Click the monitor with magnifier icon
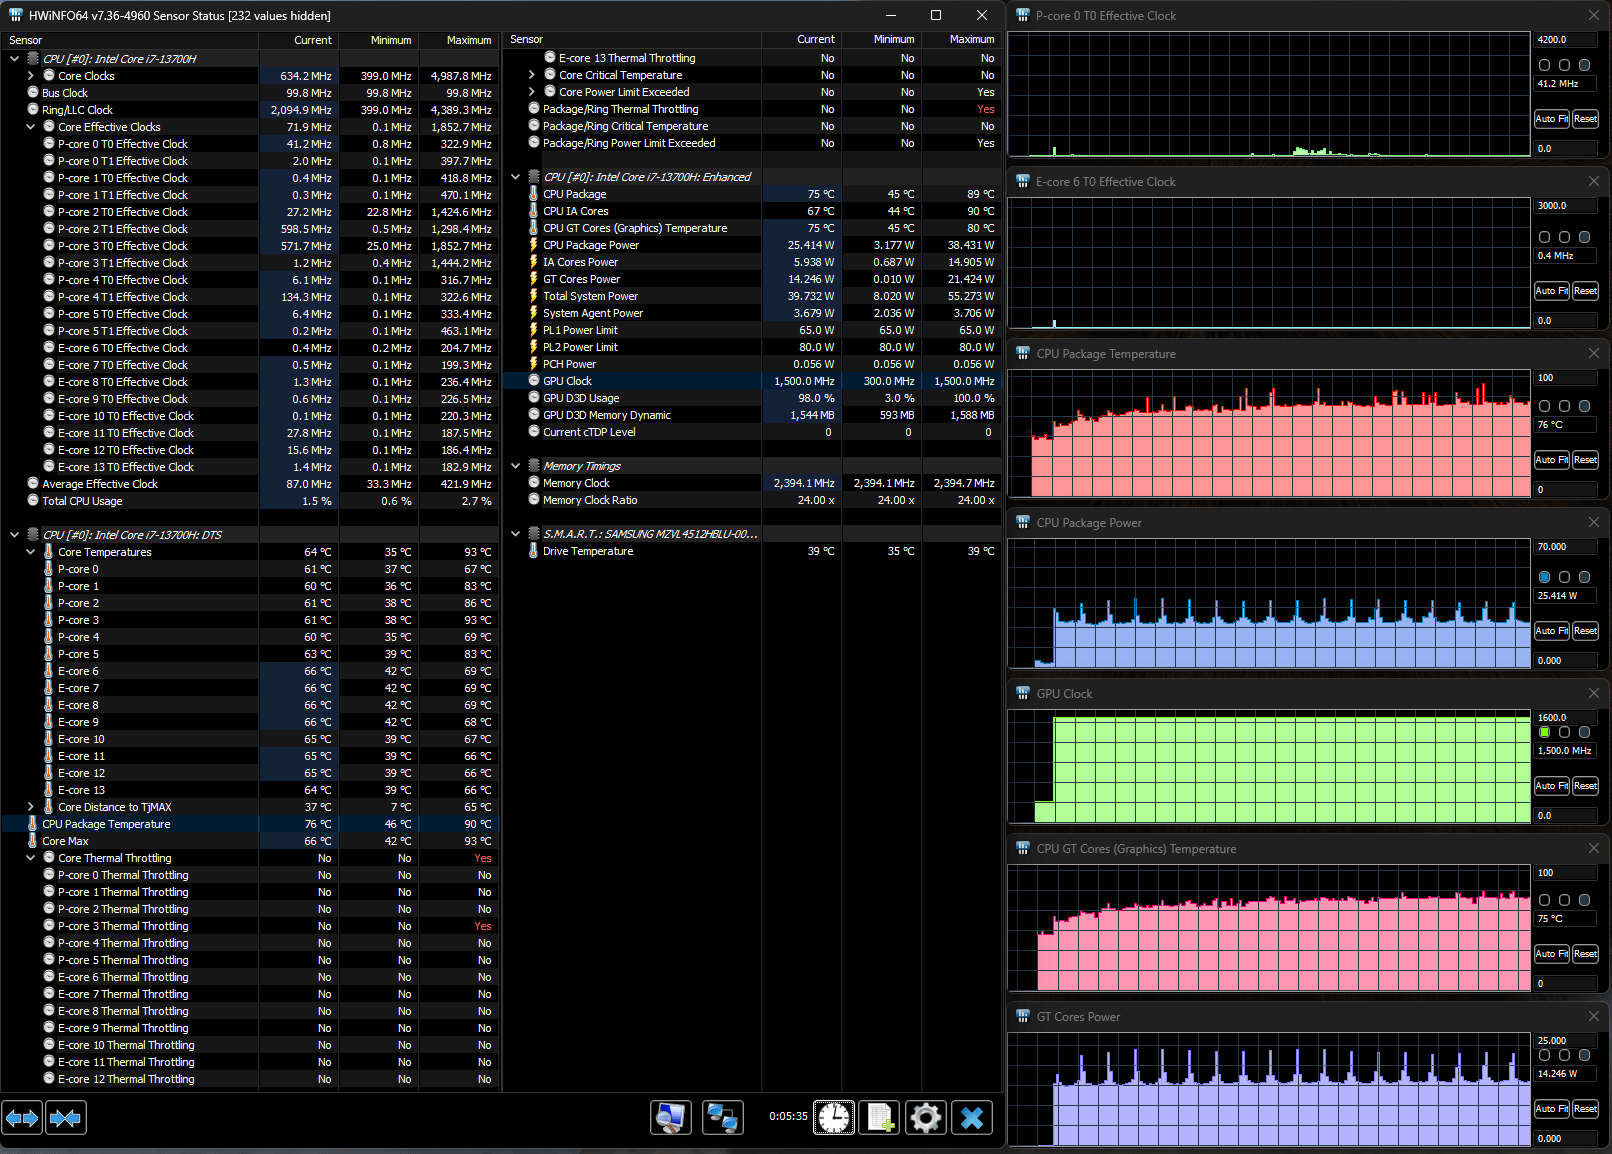The height and width of the screenshot is (1154, 1612). [670, 1117]
